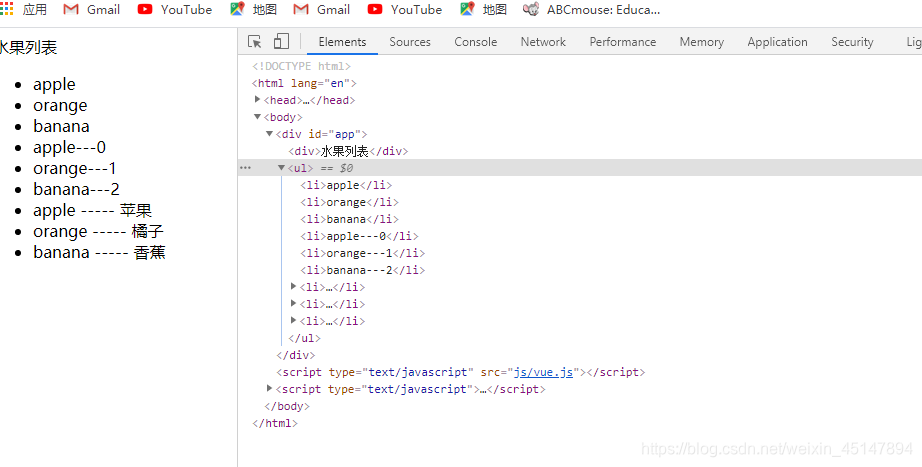Click the page item banana ----- 香蕉
The image size is (922, 467).
(x=99, y=253)
